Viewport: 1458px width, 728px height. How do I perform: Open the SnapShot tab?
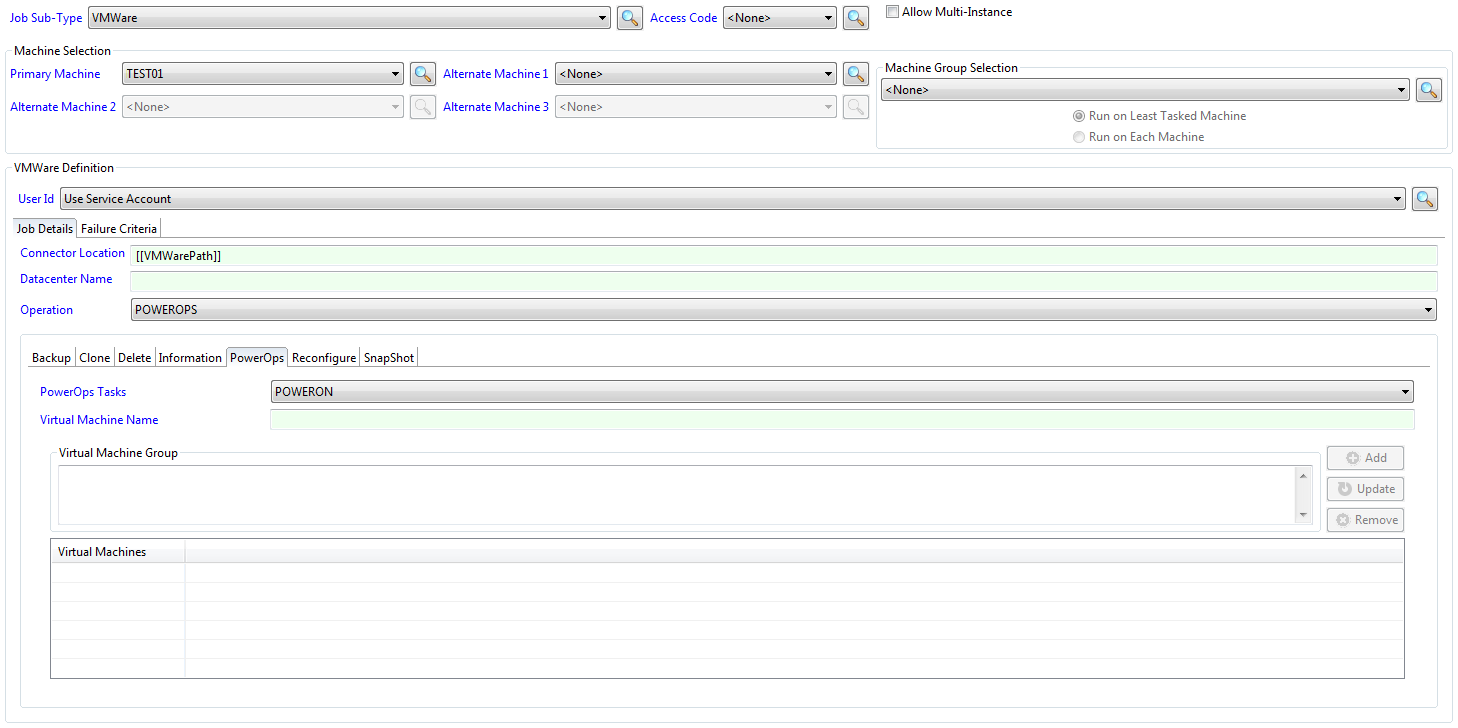coord(389,358)
